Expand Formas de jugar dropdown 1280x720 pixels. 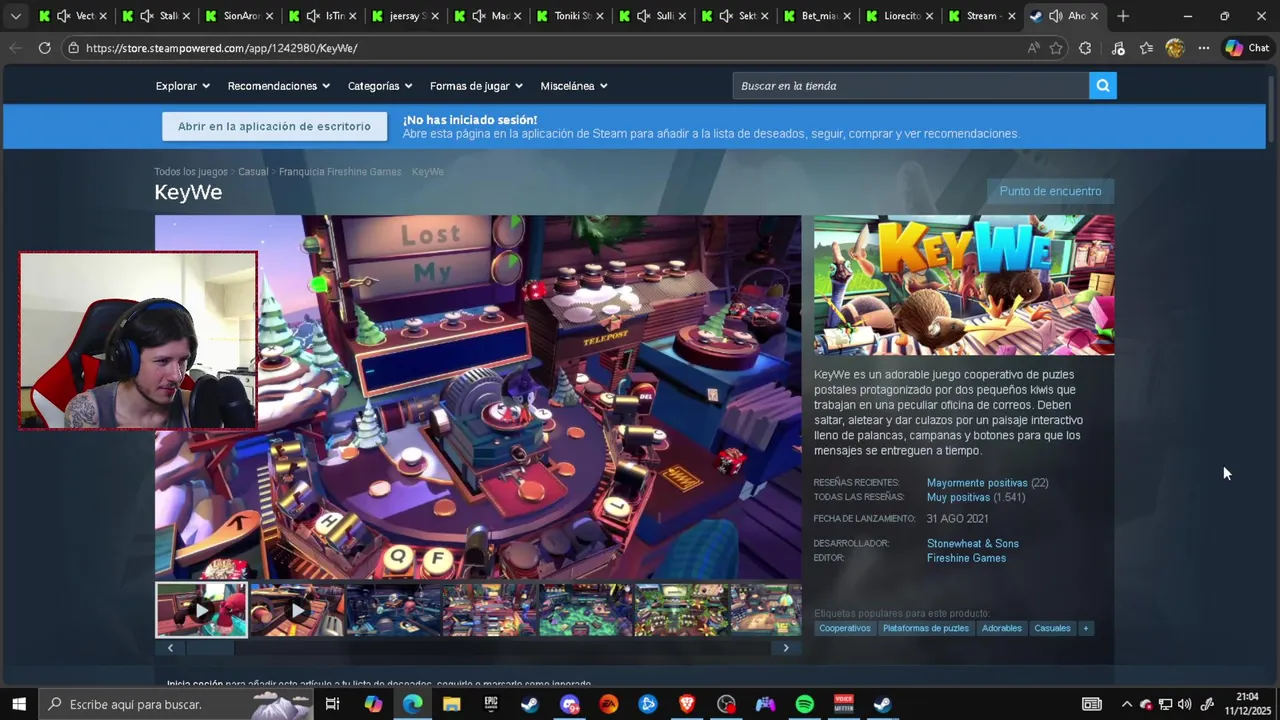pyautogui.click(x=476, y=86)
